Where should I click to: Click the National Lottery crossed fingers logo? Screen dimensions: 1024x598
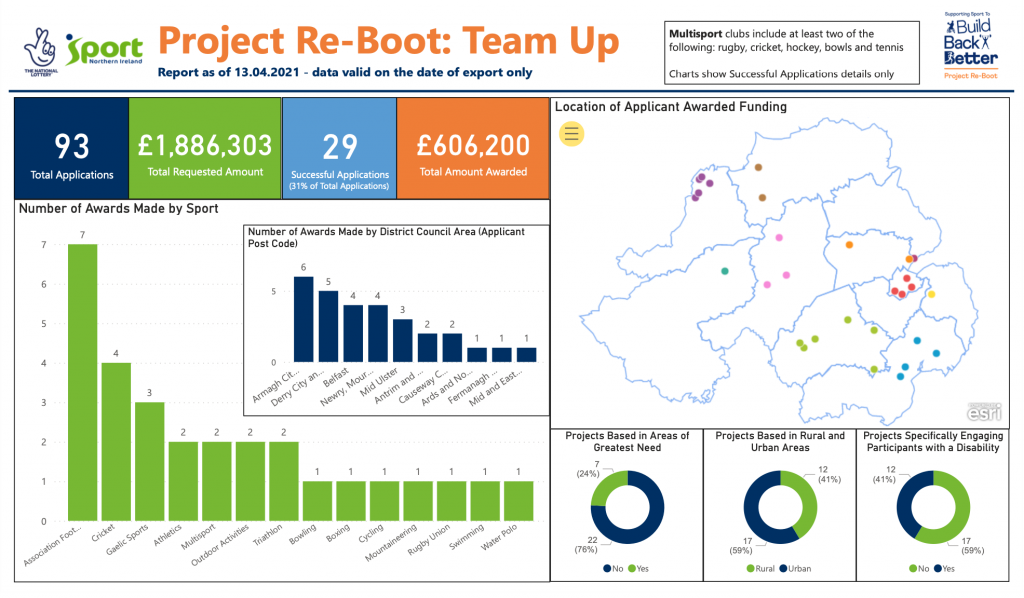[x=41, y=51]
